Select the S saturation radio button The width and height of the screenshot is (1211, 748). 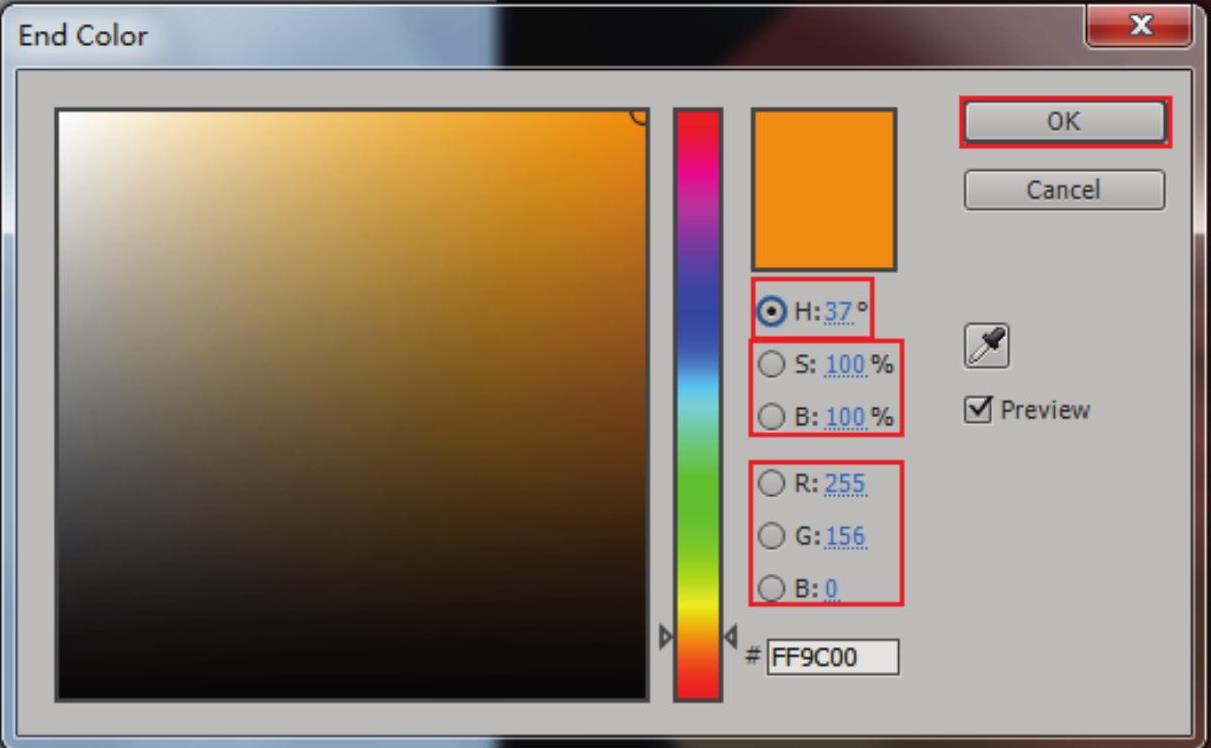pos(771,365)
